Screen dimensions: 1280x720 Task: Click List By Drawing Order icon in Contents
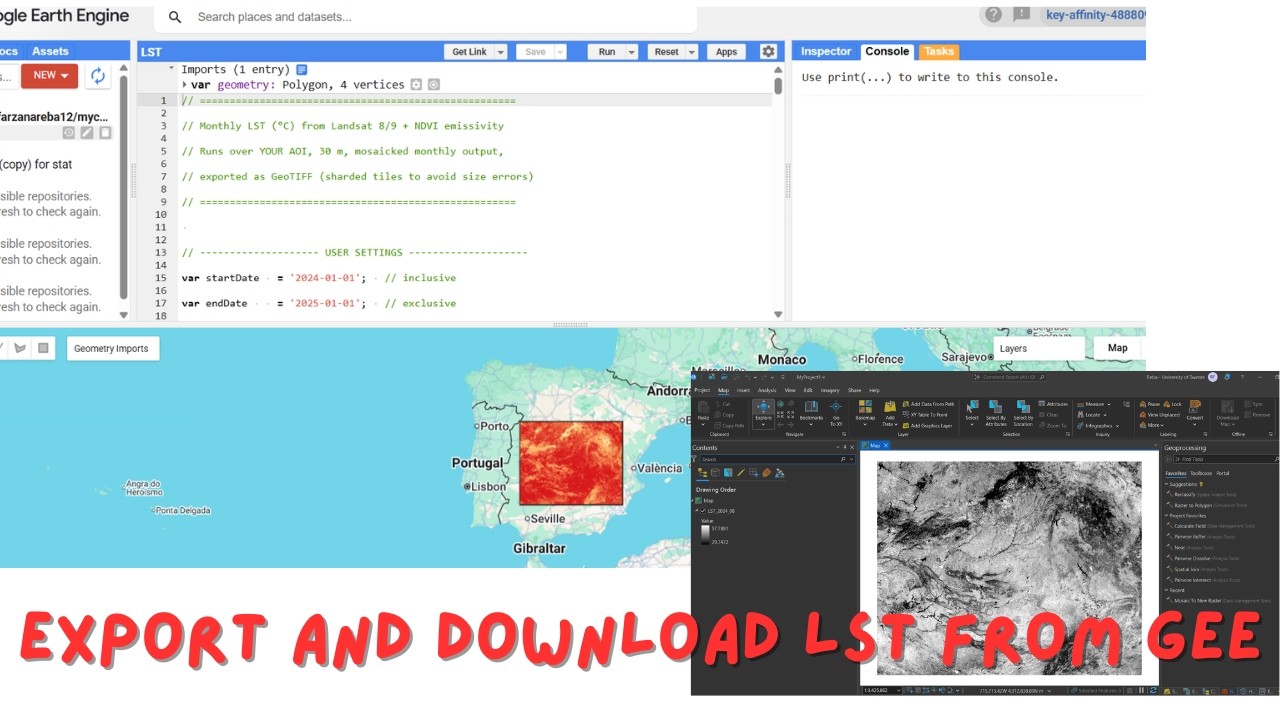703,473
